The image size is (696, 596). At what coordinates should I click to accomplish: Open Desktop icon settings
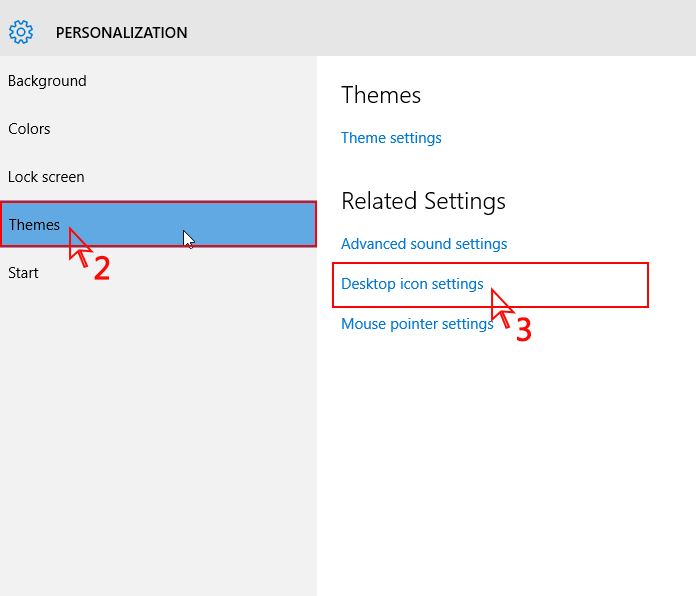click(x=412, y=284)
